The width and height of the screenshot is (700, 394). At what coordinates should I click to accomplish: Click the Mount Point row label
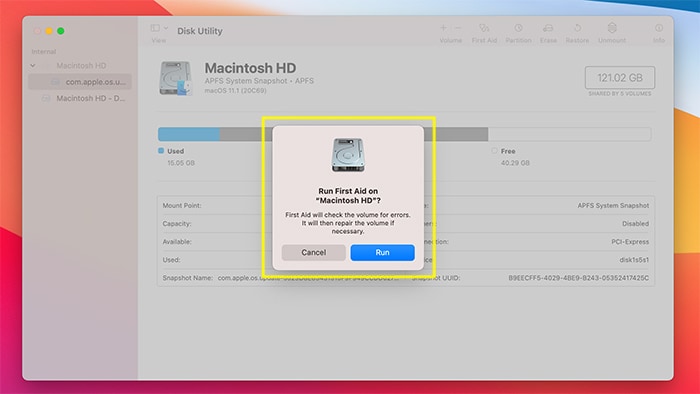coord(182,206)
